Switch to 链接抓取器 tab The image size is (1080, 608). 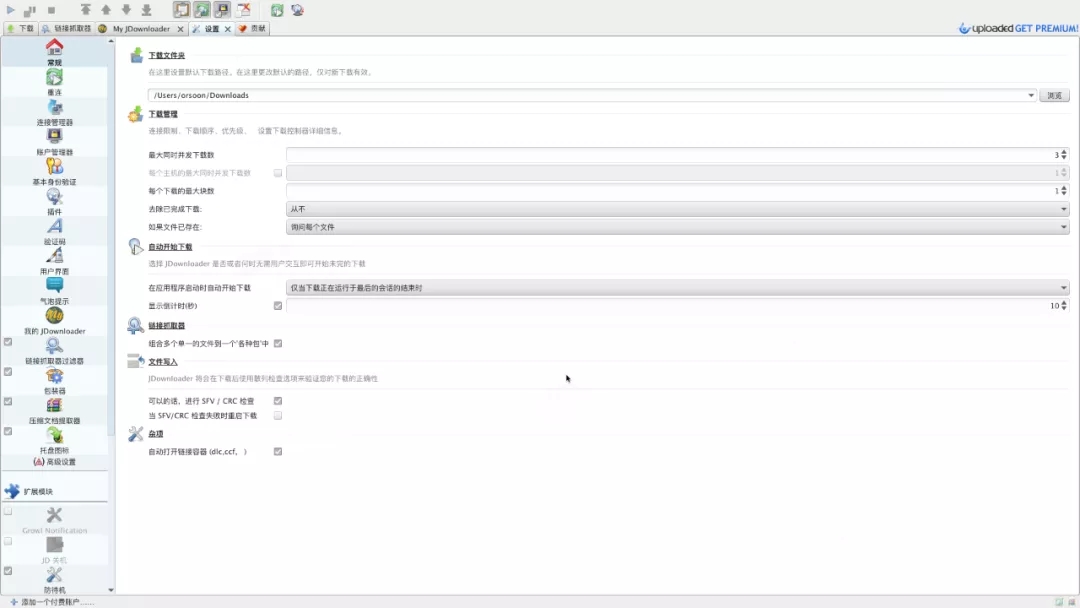(x=66, y=29)
